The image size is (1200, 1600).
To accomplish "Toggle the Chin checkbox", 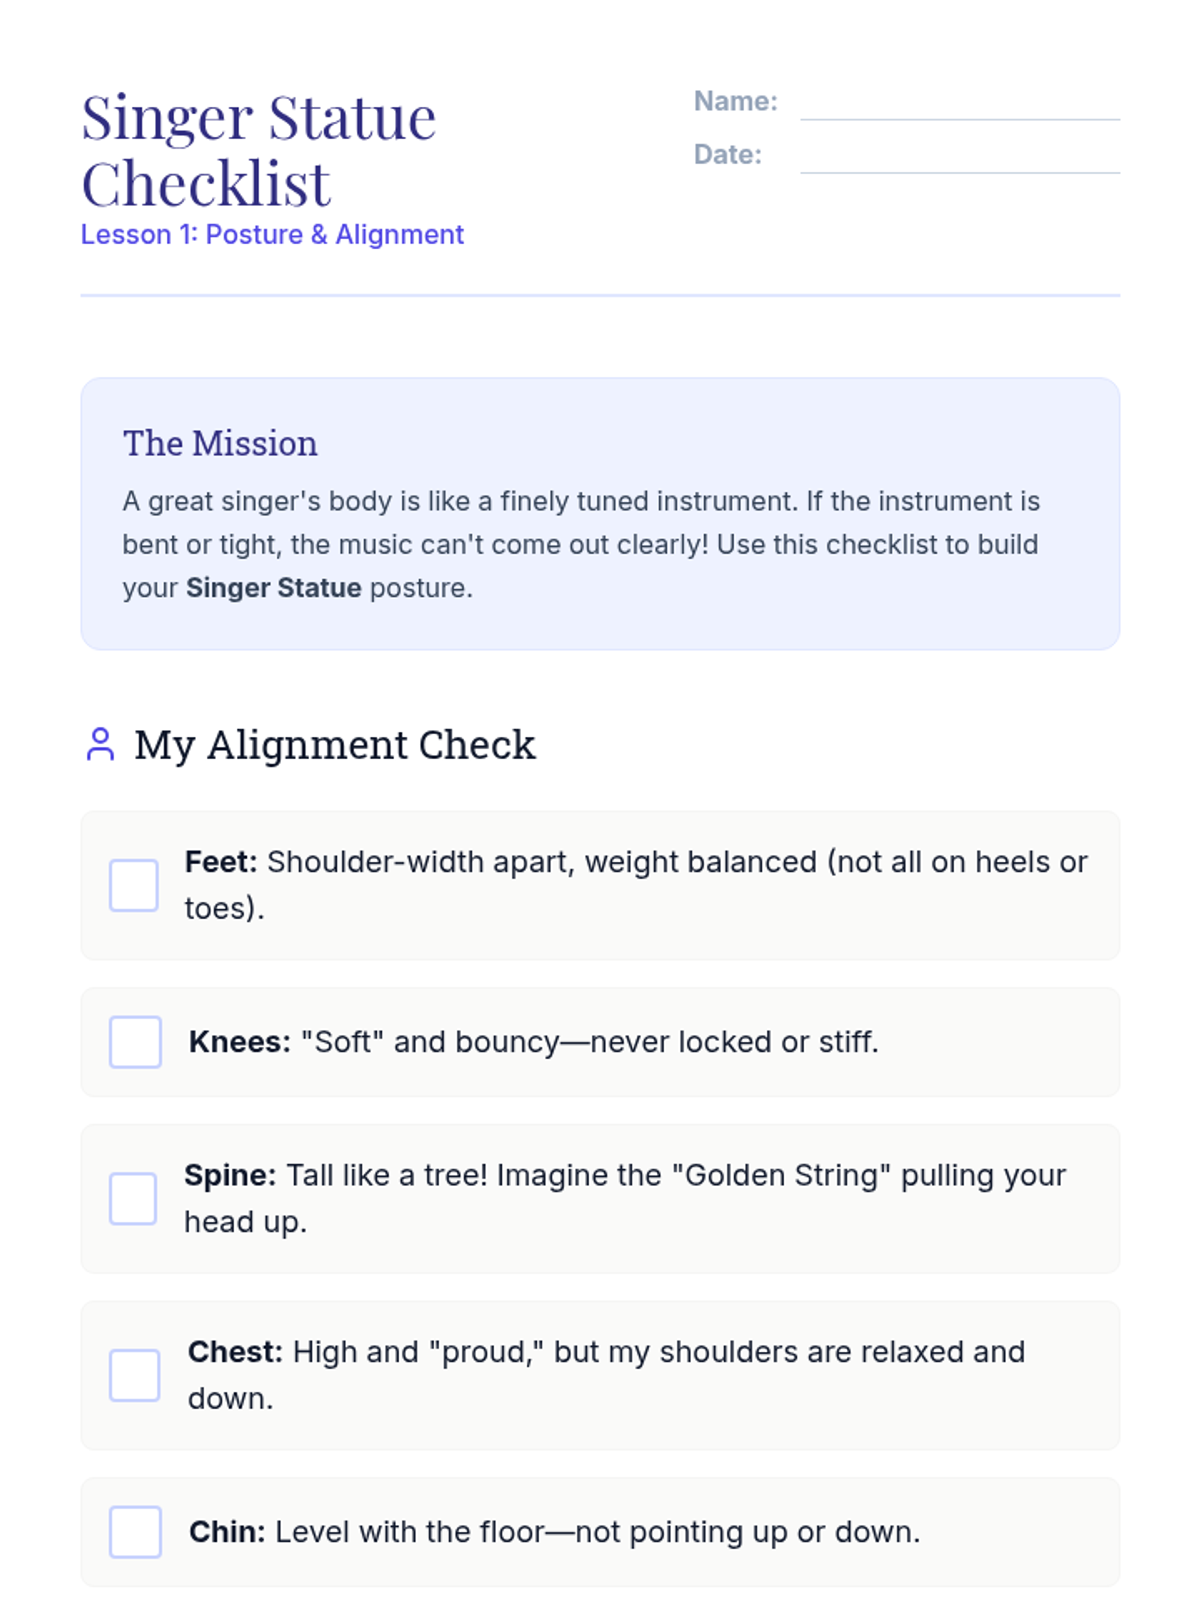I will (x=135, y=1532).
